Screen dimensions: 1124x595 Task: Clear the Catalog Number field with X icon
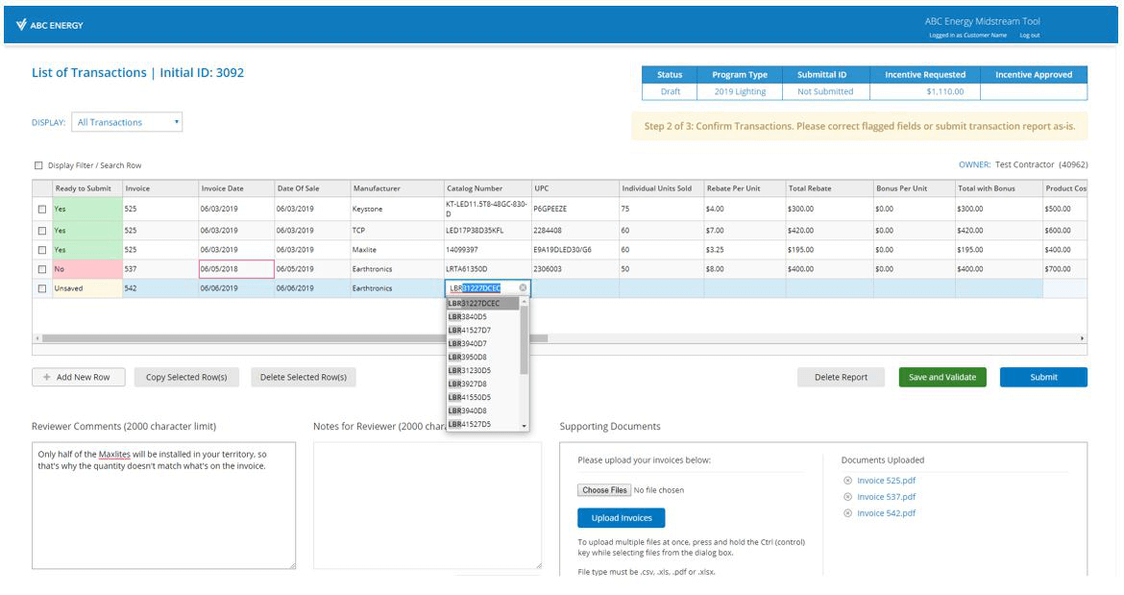click(x=522, y=288)
